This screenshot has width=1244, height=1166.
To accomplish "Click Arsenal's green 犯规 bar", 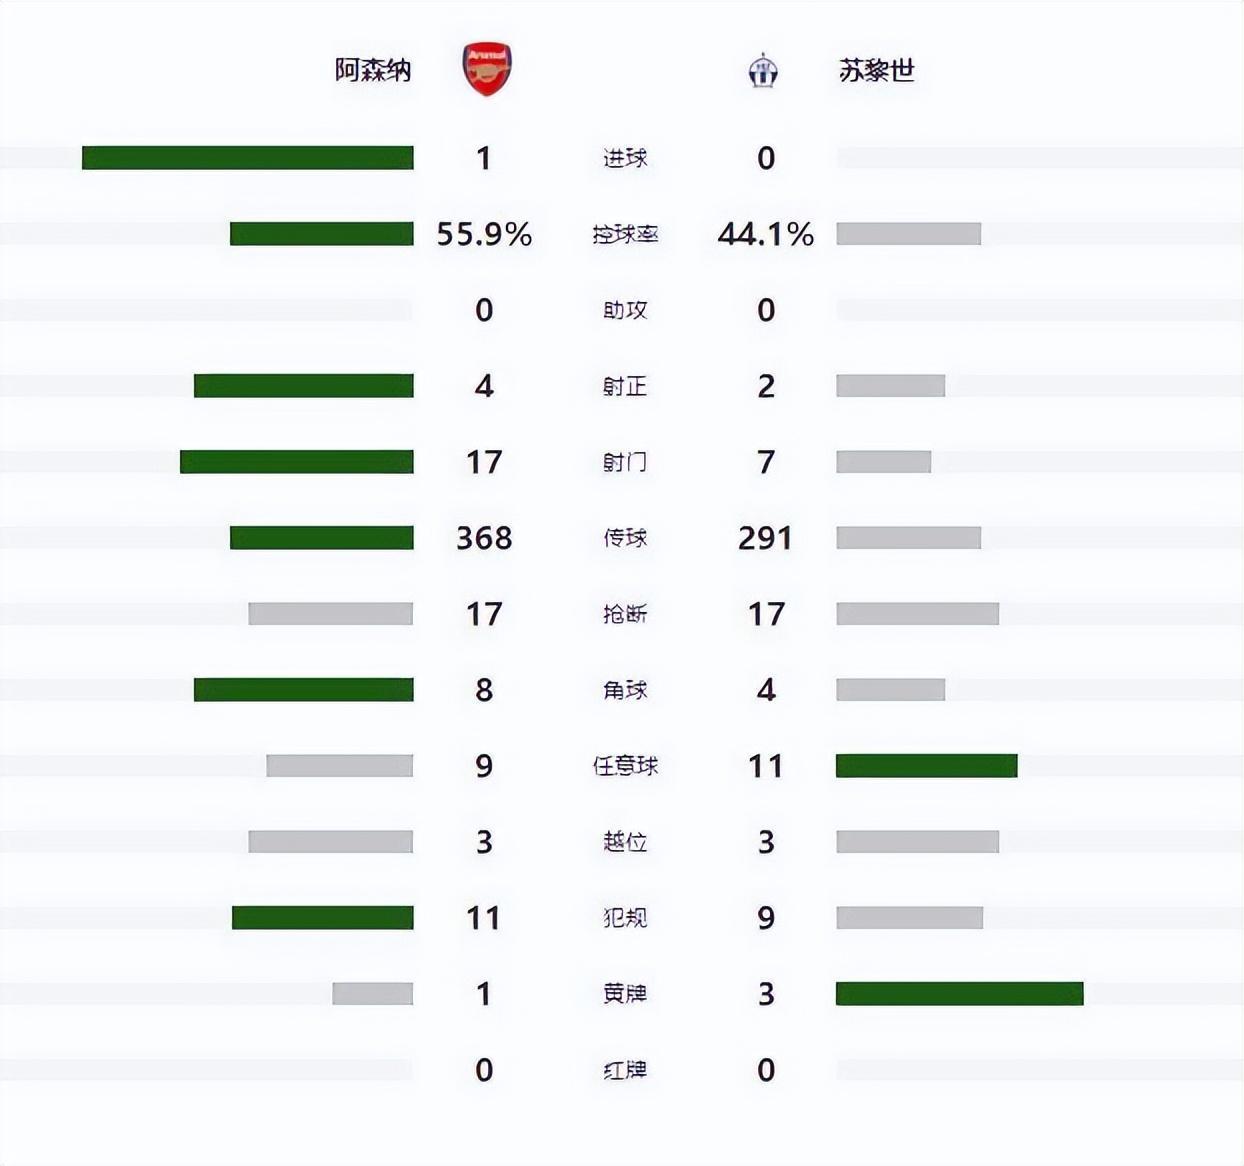I will 322,918.
